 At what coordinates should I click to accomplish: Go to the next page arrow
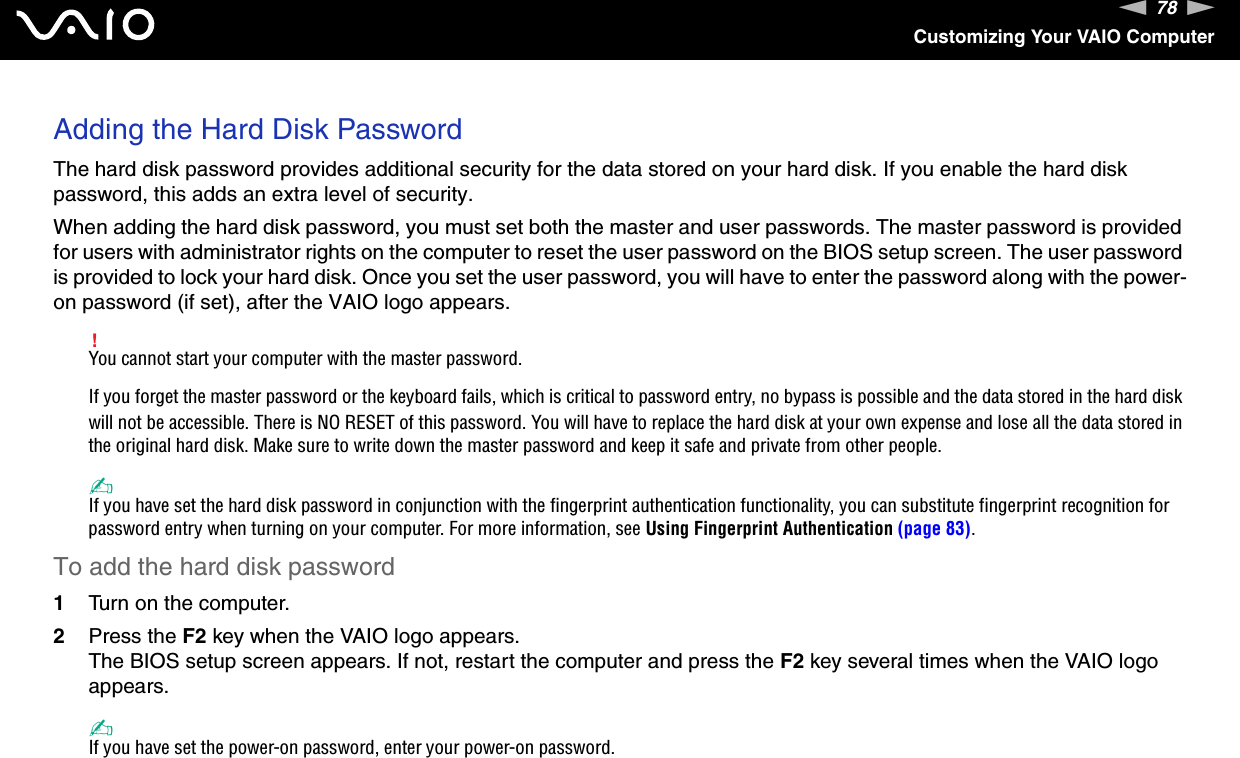coord(1200,9)
